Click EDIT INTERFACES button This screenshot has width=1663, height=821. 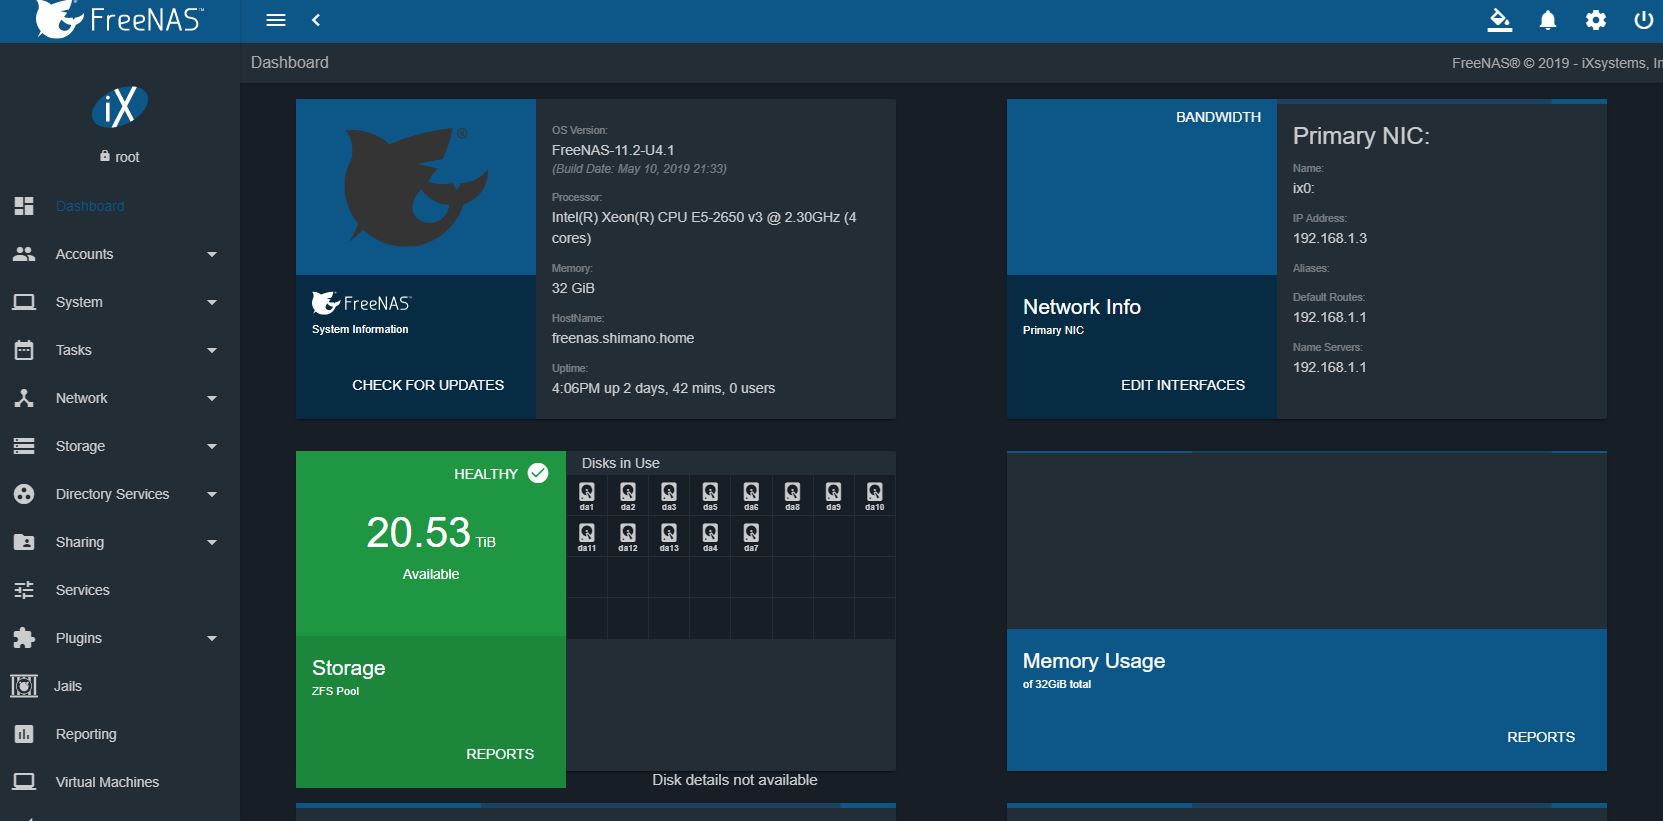tap(1183, 385)
